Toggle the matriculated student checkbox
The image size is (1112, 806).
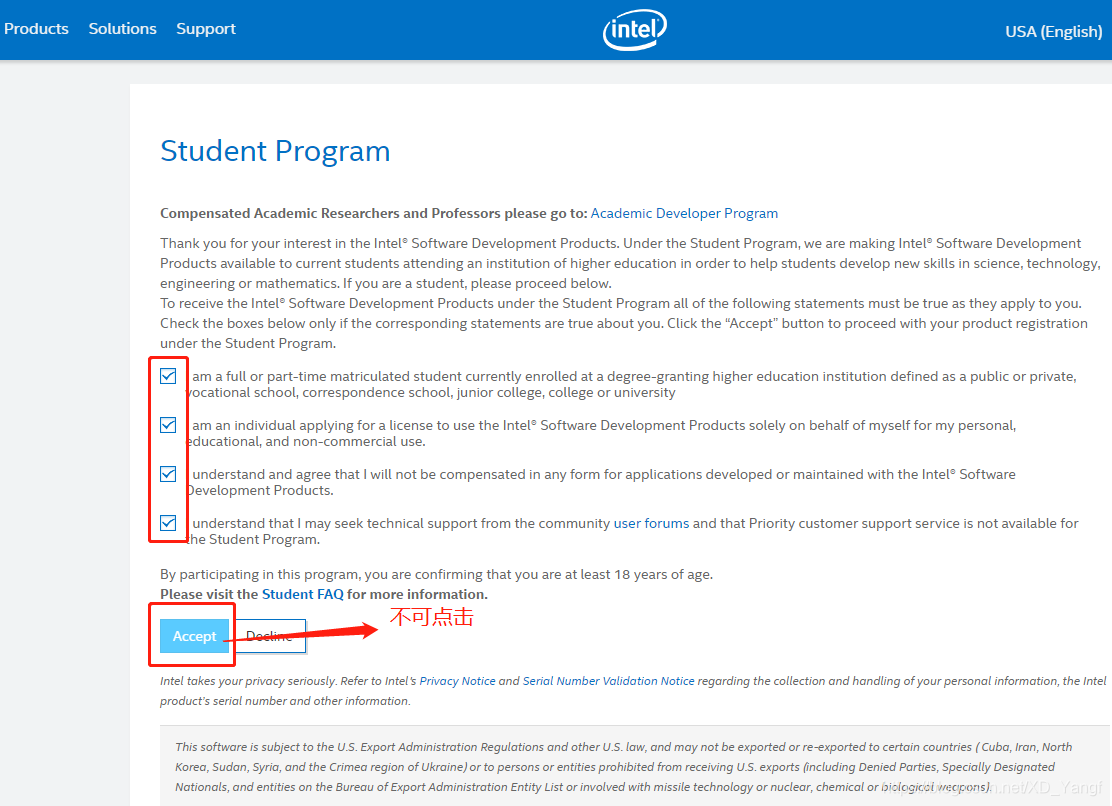point(168,376)
